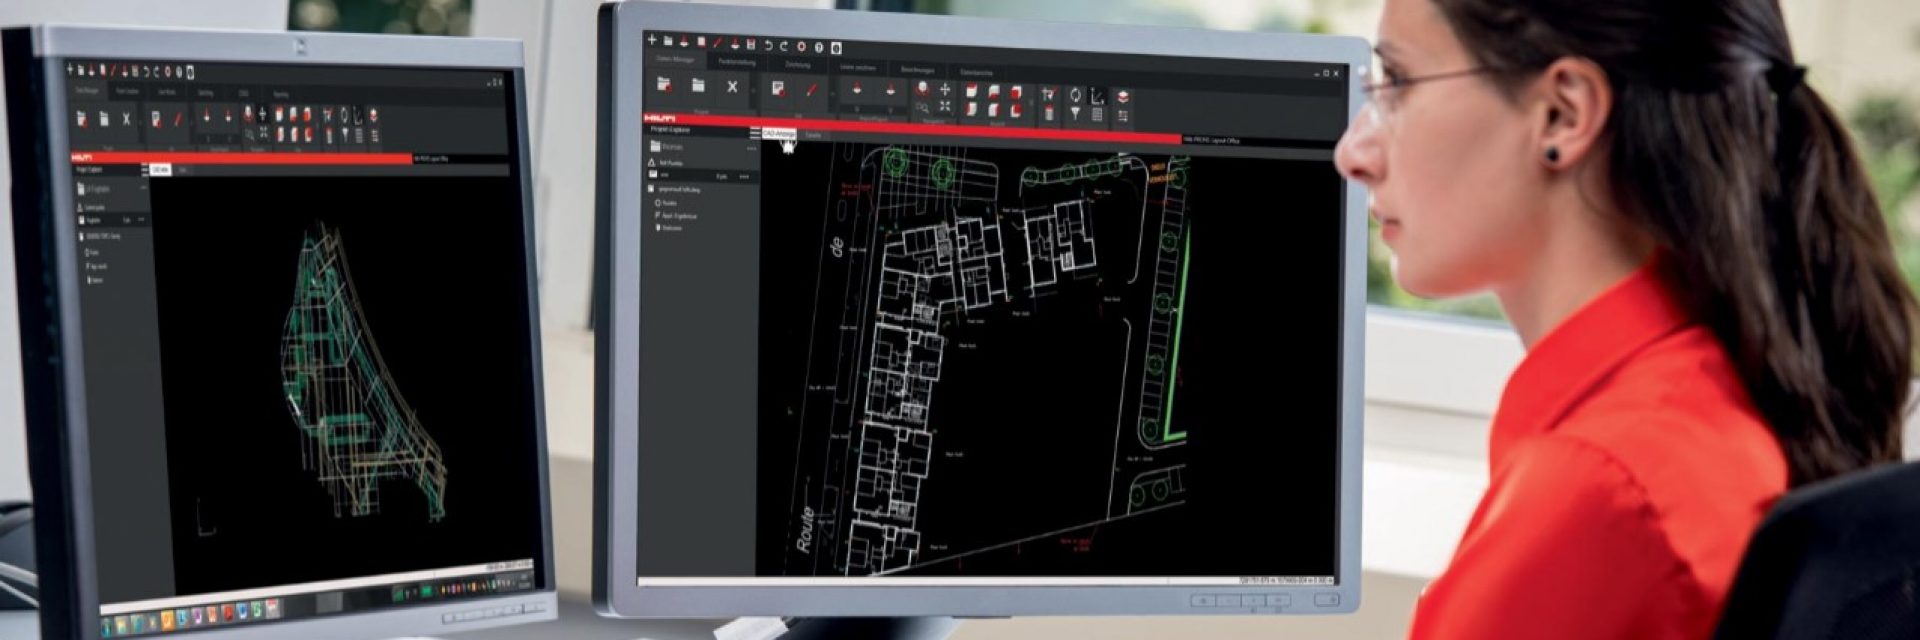Click the trash bin icon on right monitor

(1048, 113)
